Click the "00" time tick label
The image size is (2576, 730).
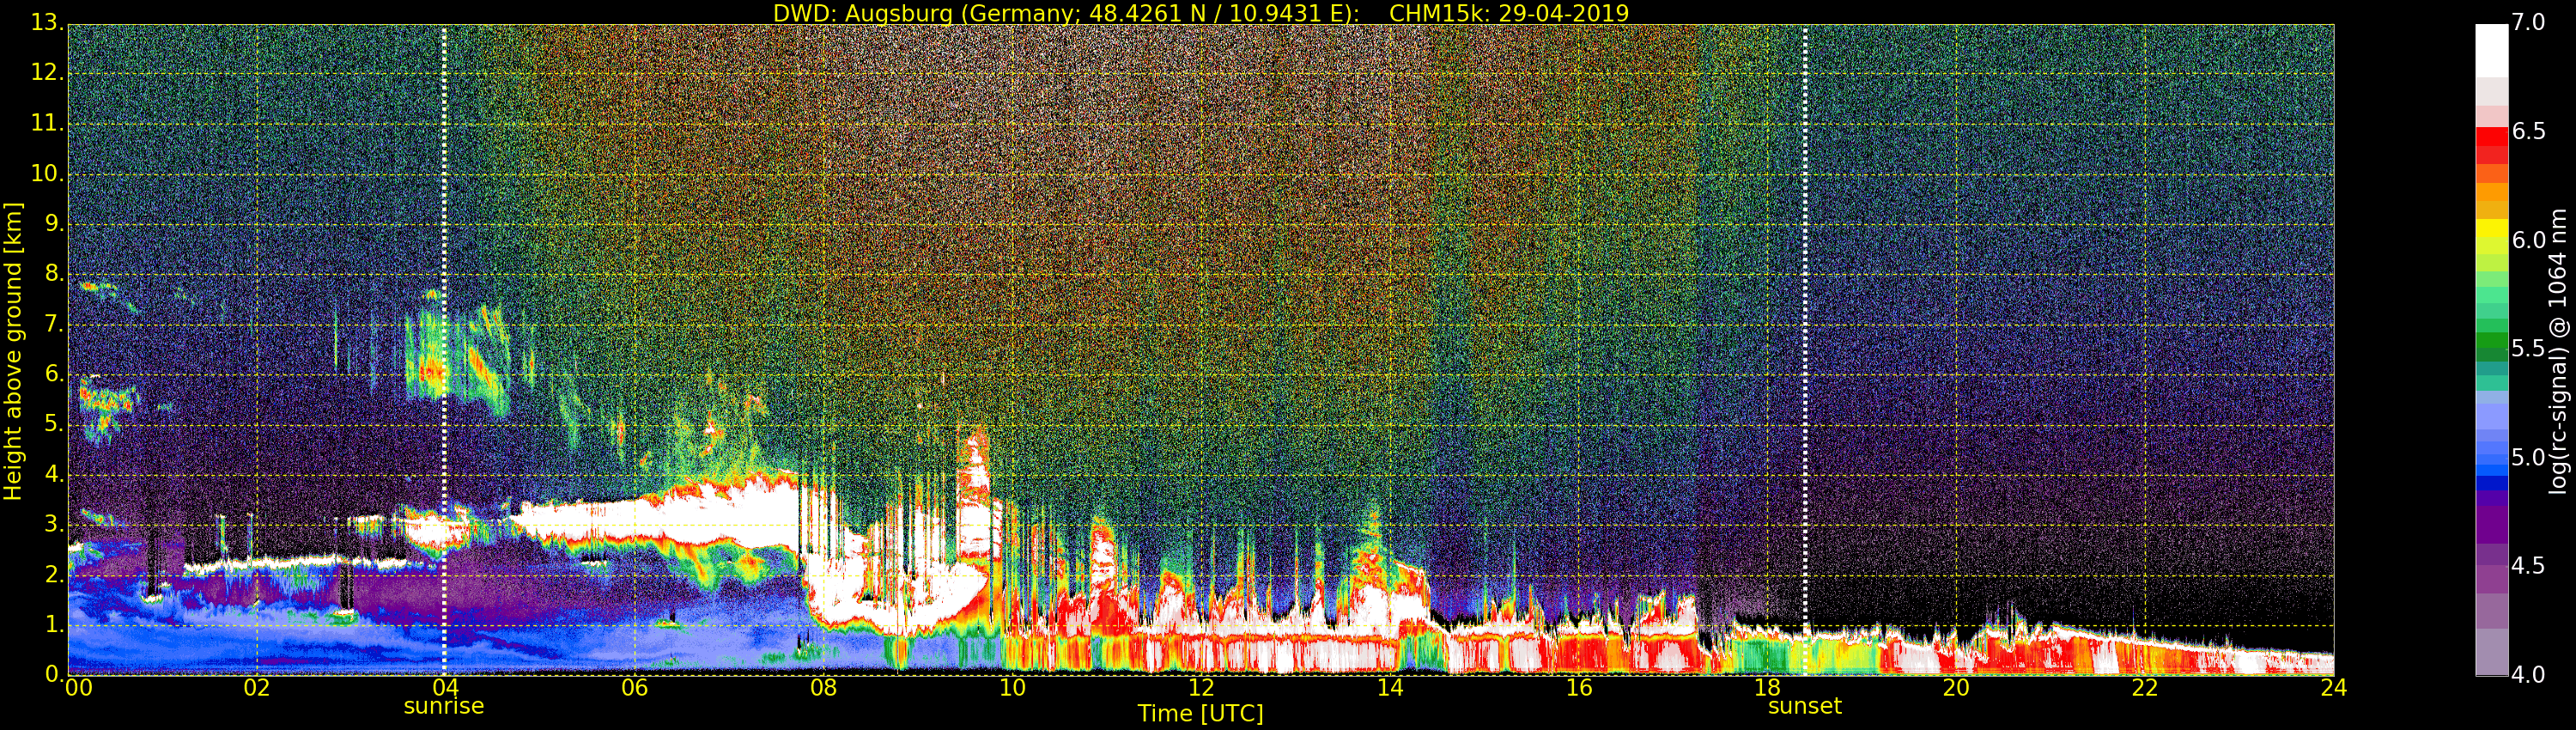click(78, 687)
